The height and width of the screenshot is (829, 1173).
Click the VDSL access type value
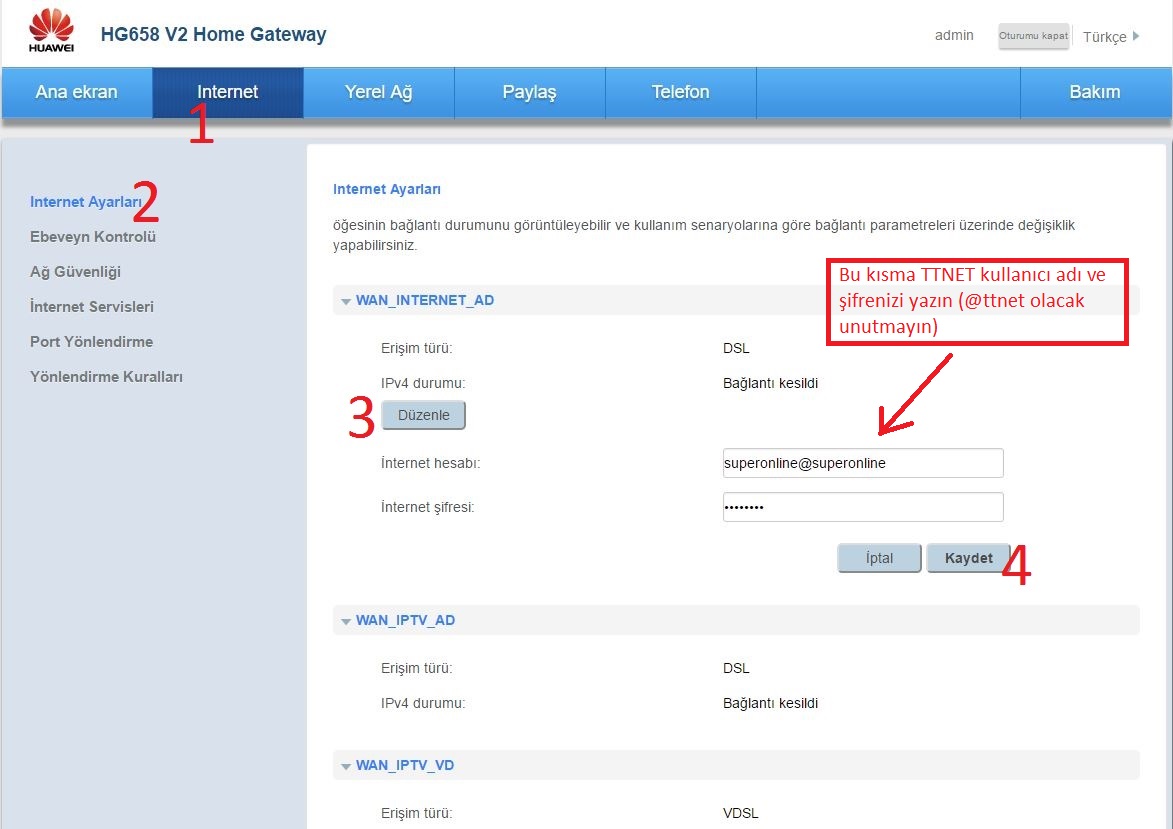741,813
